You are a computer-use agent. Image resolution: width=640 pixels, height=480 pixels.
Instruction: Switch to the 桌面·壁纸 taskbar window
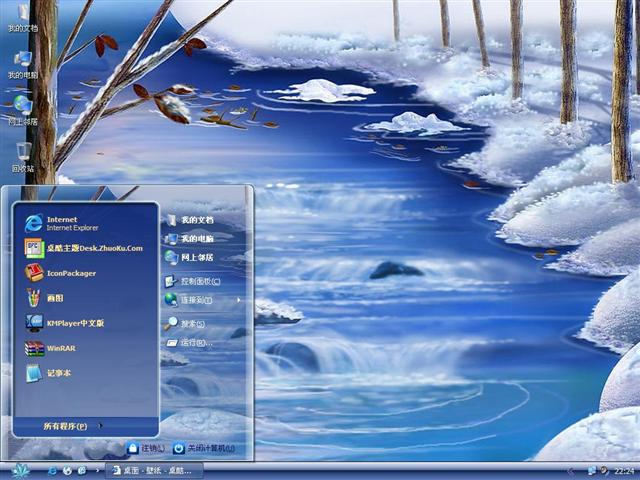coord(156,470)
